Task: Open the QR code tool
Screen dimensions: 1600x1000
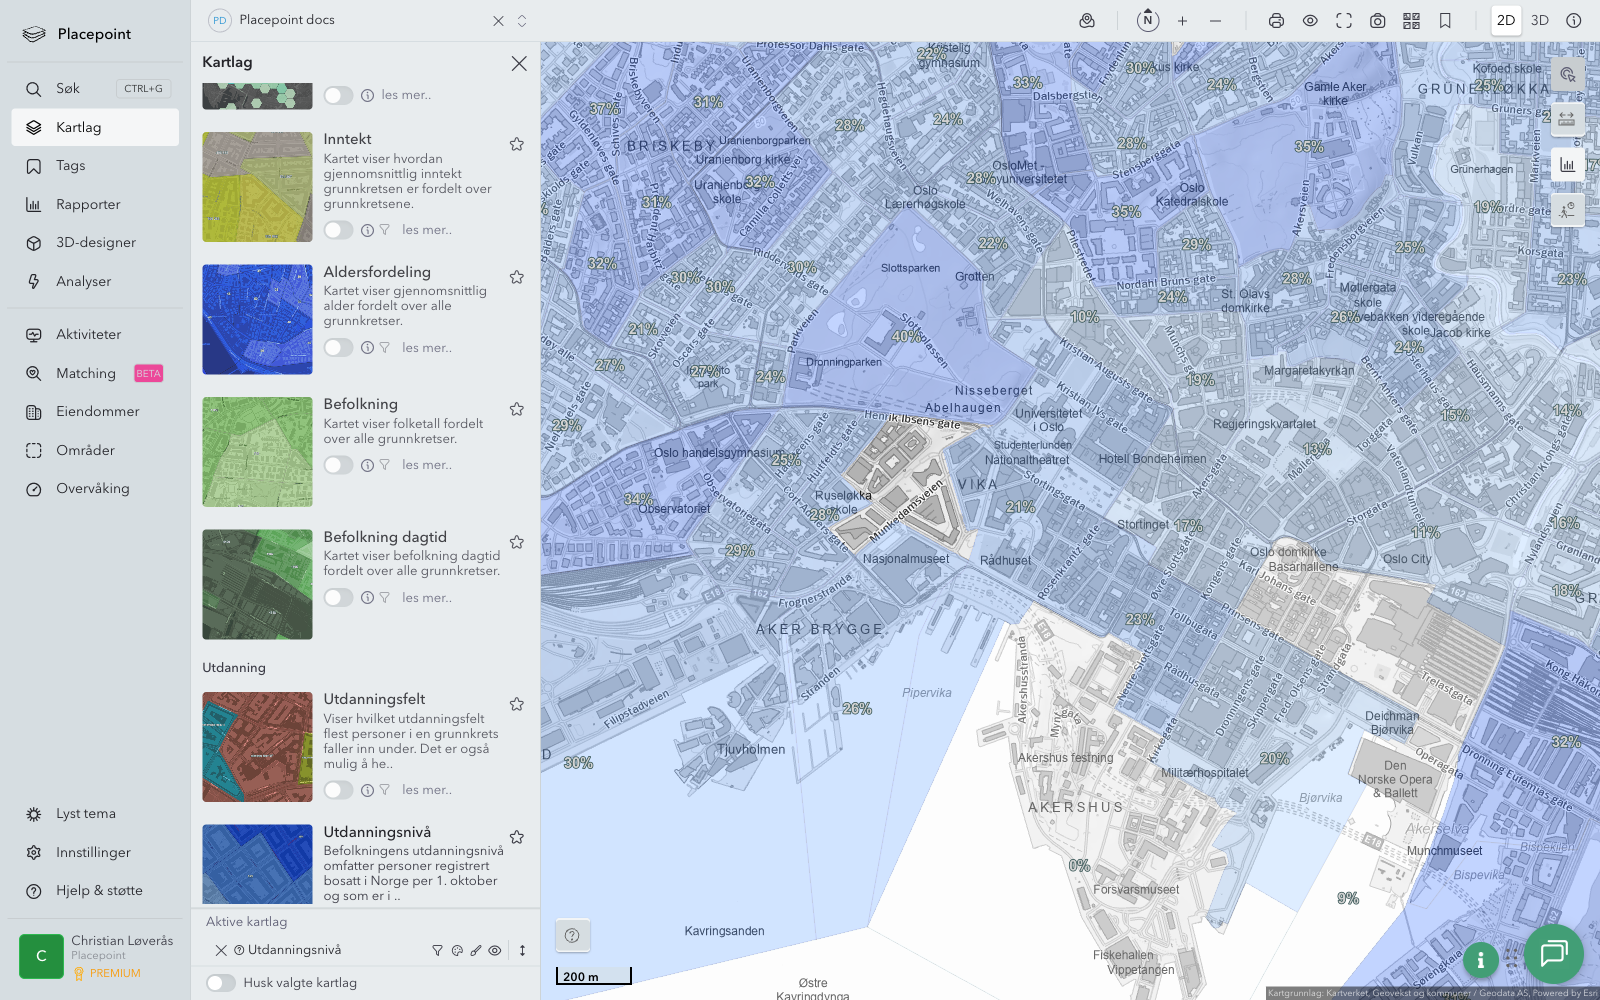Action: (x=1411, y=20)
